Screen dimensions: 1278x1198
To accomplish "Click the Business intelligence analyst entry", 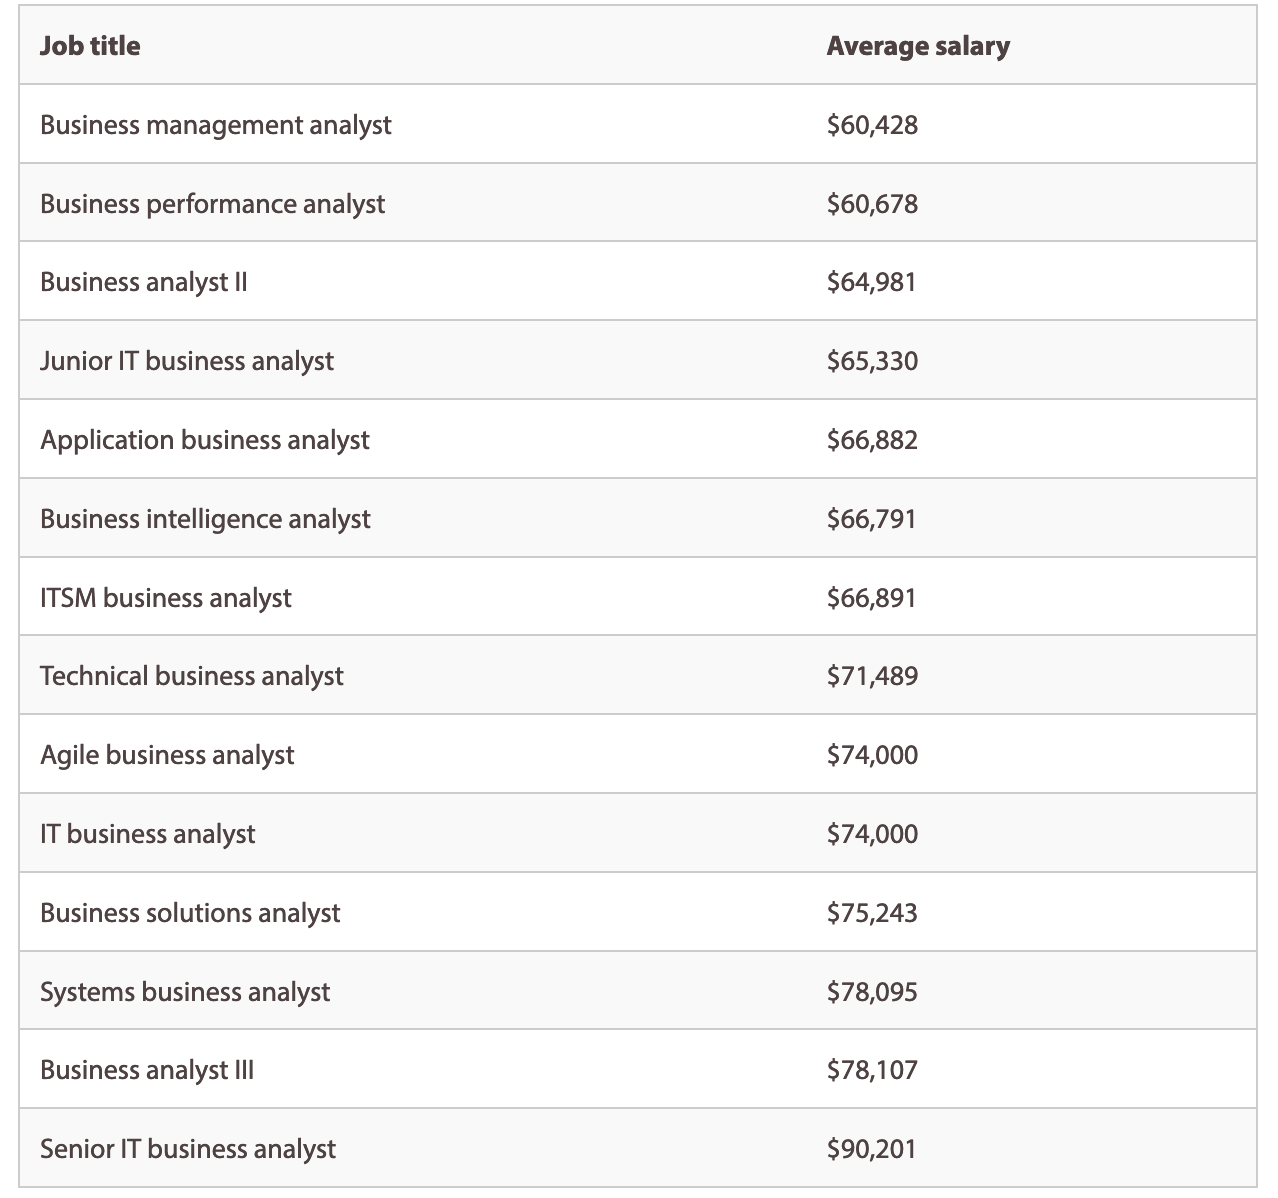I will (x=204, y=518).
